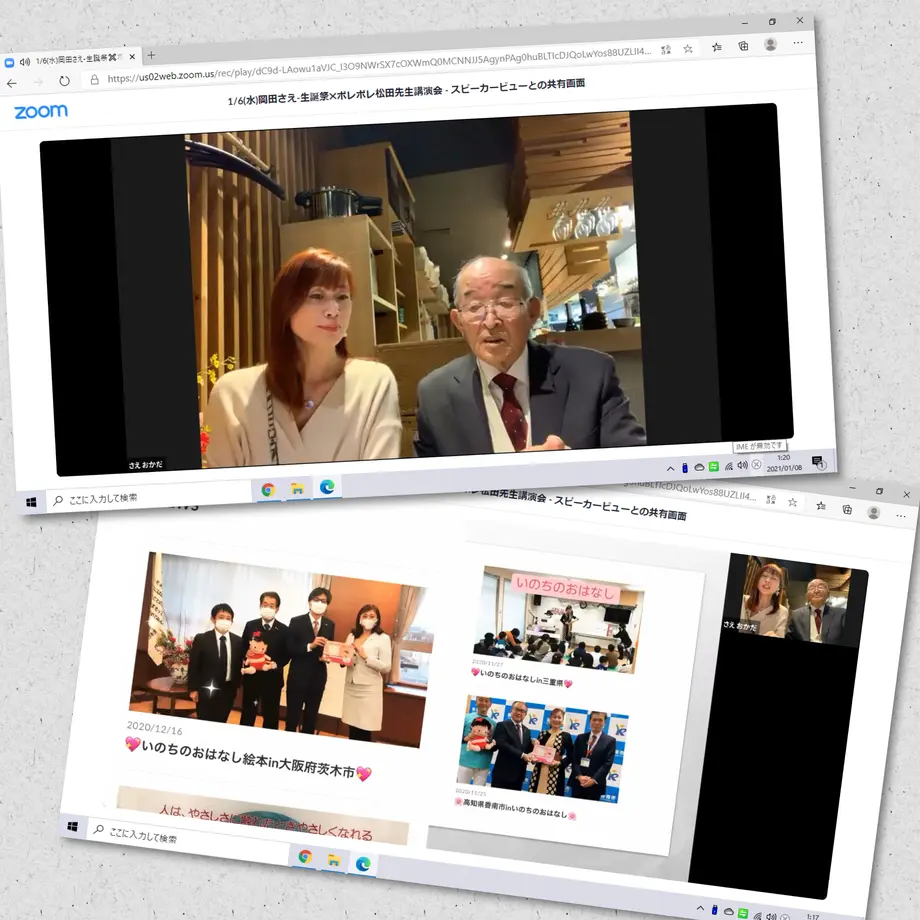This screenshot has width=920, height=920.
Task: Click the ここに入力して検索 box below the large video
Action: point(150,498)
